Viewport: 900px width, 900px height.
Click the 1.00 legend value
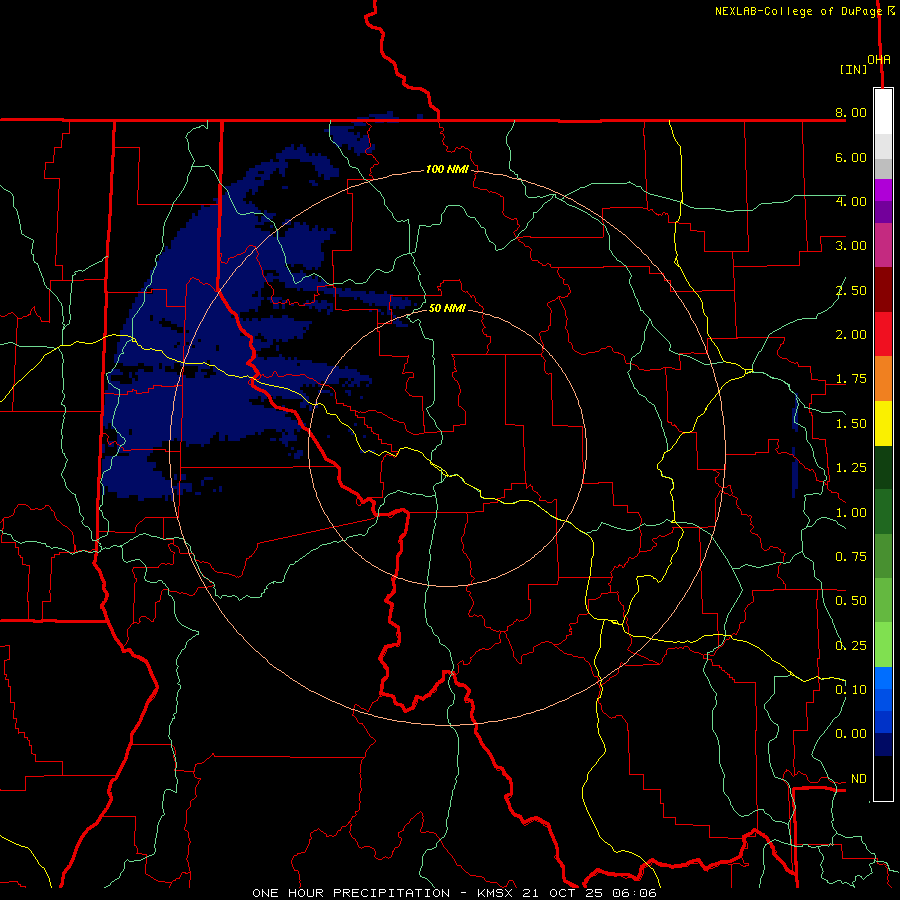click(x=851, y=513)
